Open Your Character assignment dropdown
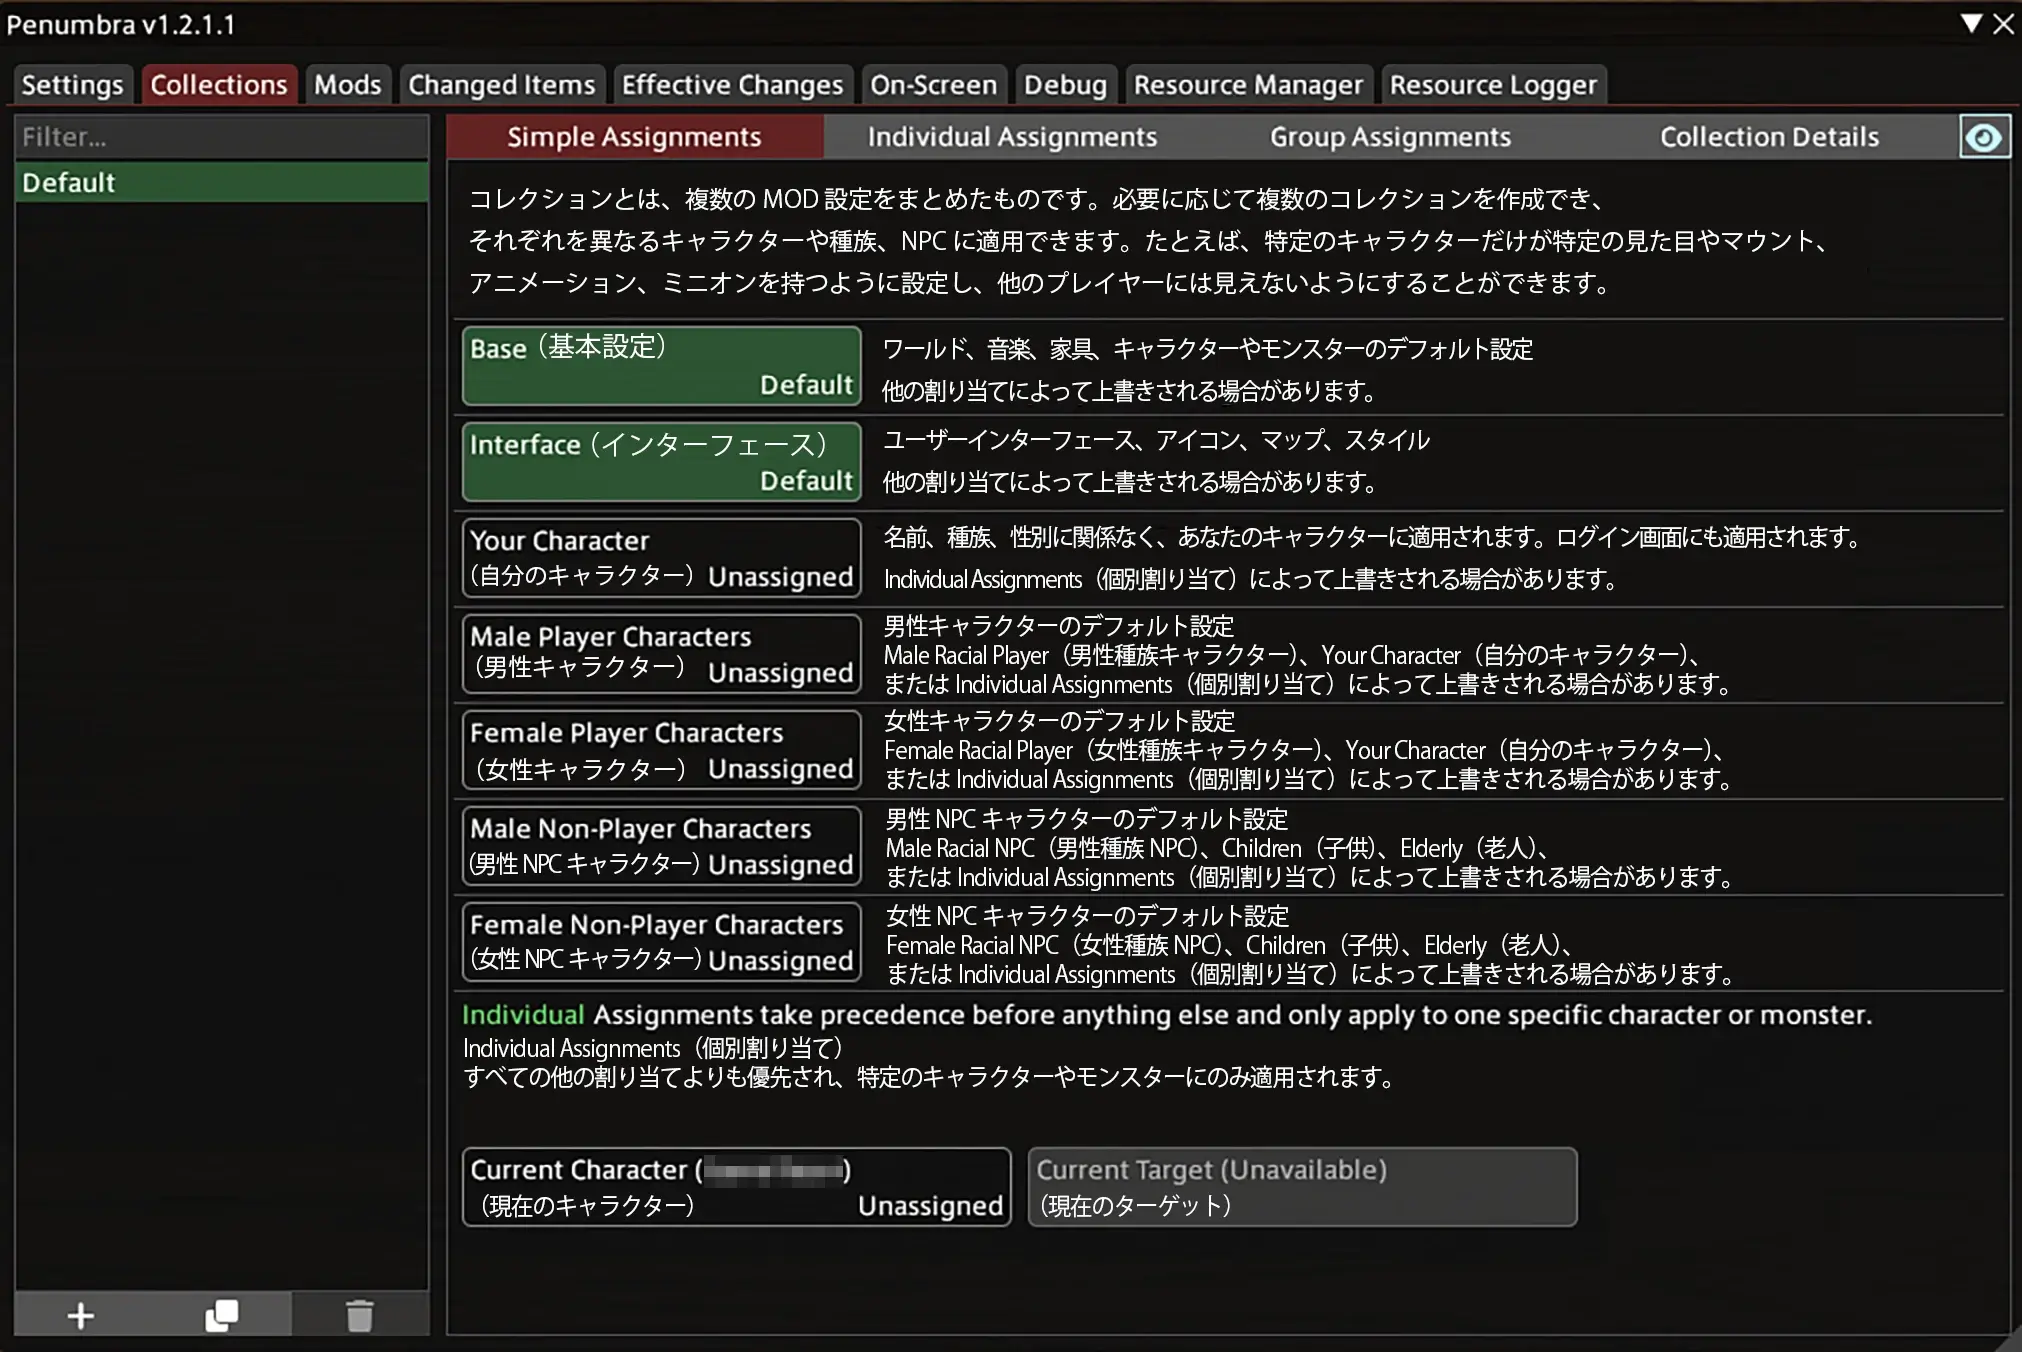The width and height of the screenshot is (2022, 1352). [x=661, y=558]
